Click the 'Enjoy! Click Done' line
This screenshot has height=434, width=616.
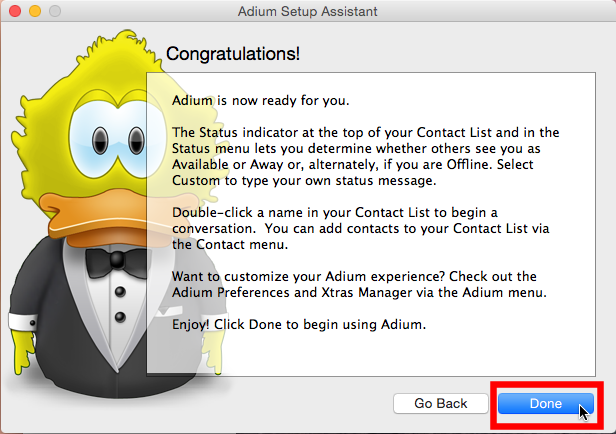(x=299, y=324)
